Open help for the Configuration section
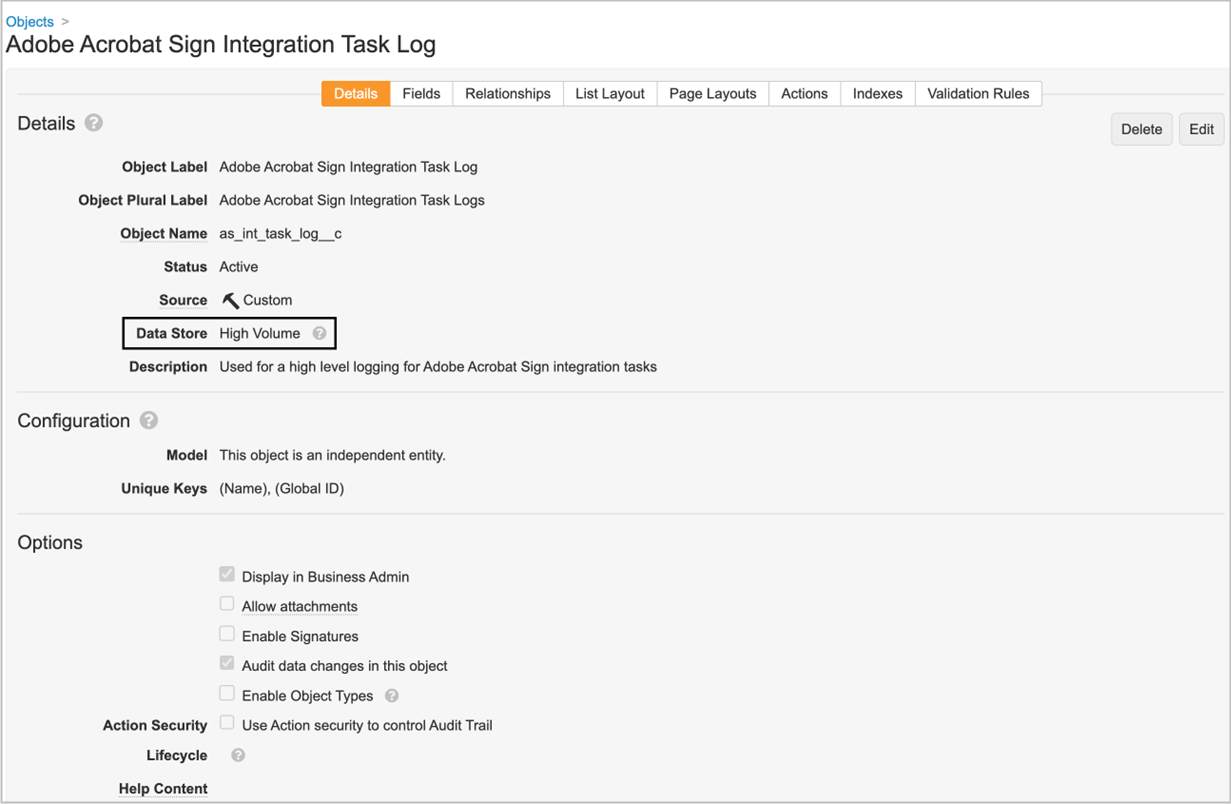The height and width of the screenshot is (804, 1231). pos(148,420)
